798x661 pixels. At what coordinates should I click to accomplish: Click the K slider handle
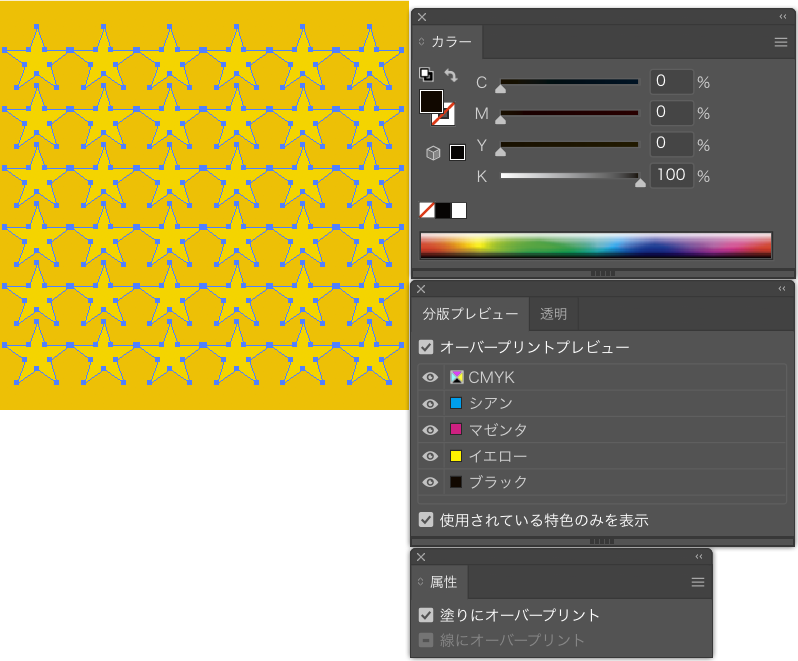[x=640, y=183]
